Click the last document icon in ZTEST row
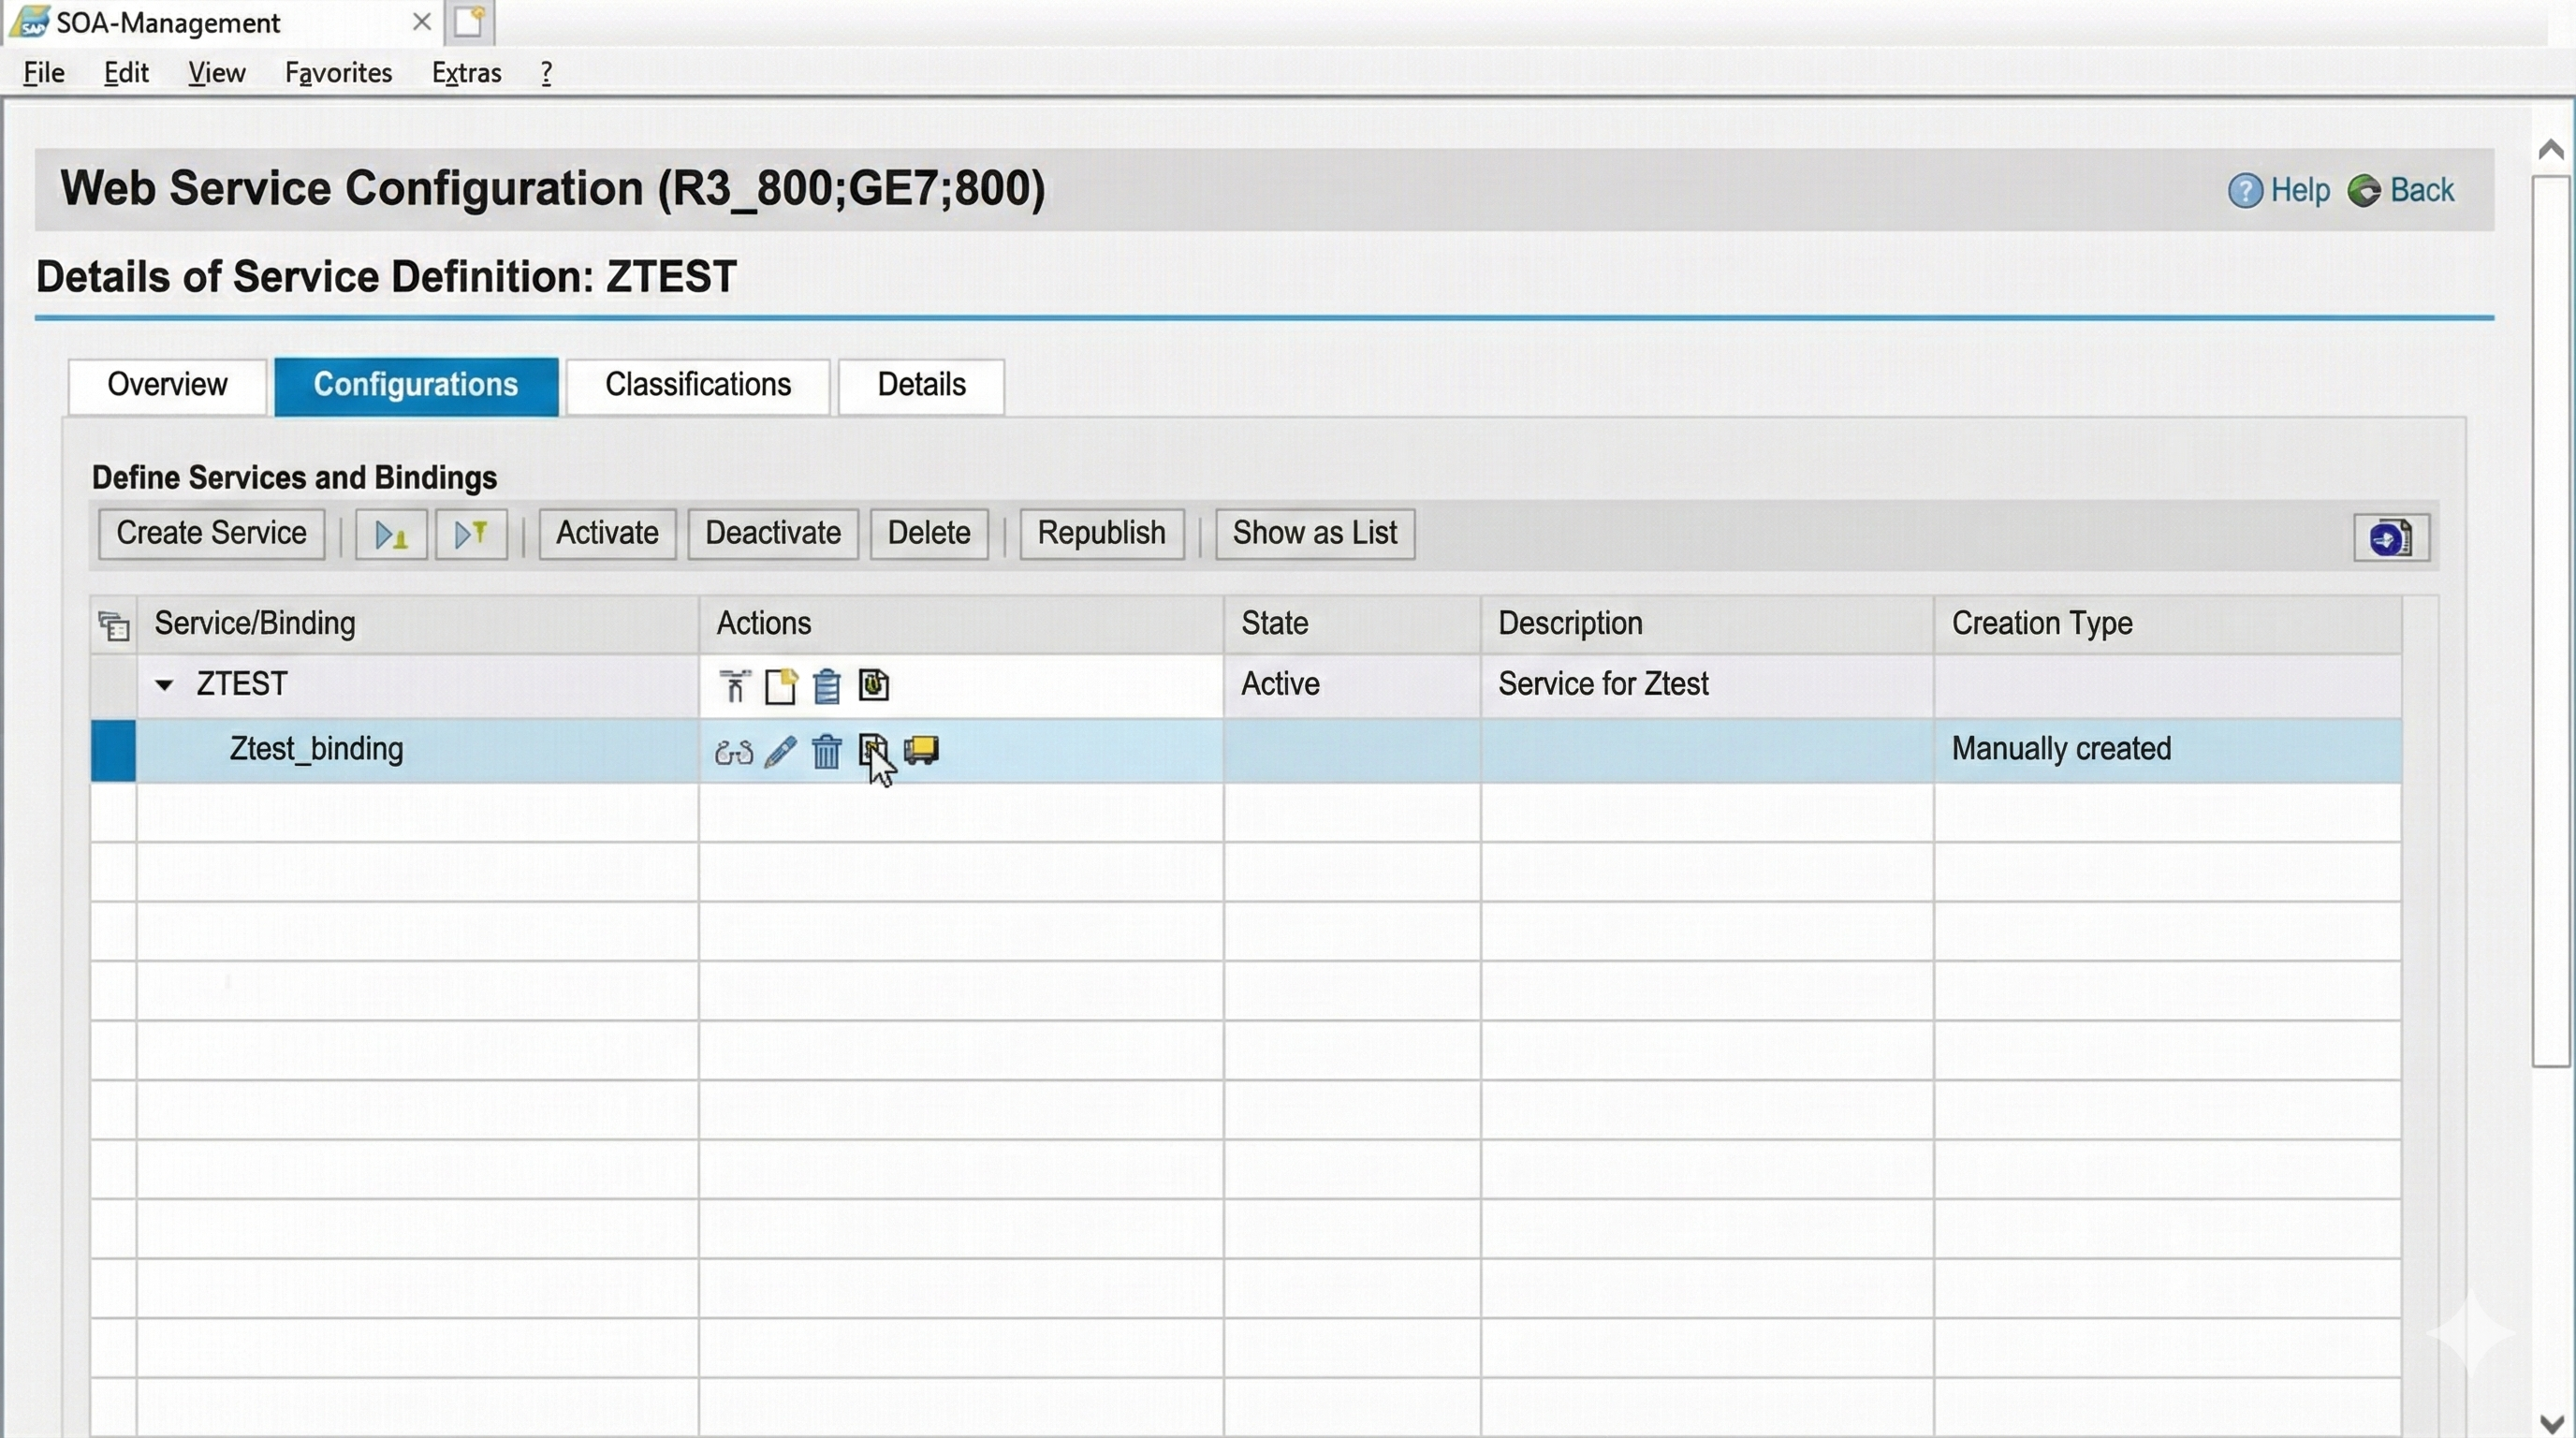Screen dimensions: 2576x1438 coord(873,685)
